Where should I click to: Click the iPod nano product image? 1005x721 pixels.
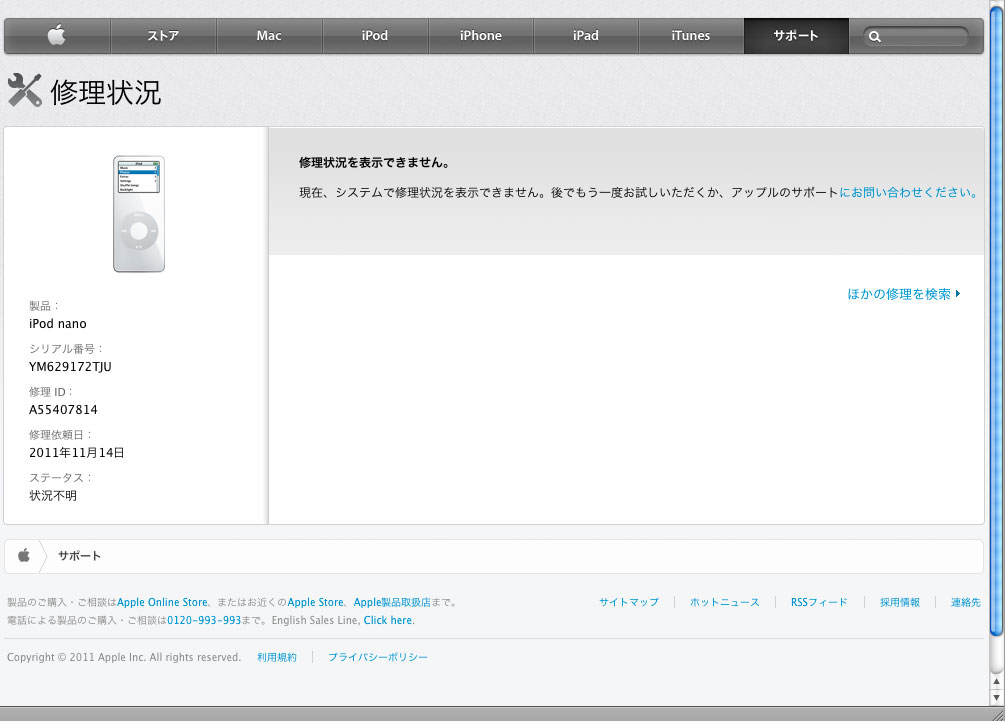point(138,214)
